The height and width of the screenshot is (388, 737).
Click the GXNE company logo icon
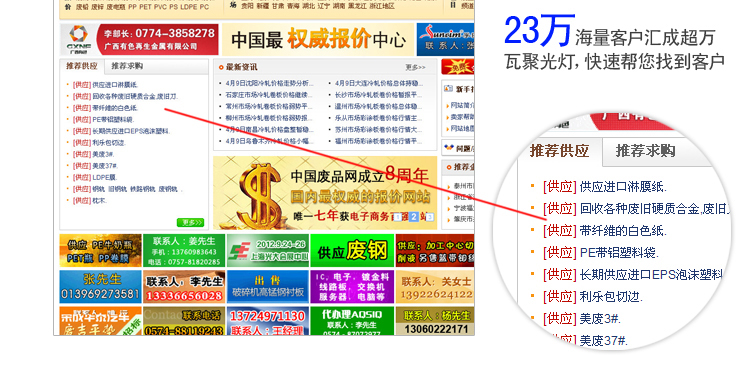coord(78,40)
